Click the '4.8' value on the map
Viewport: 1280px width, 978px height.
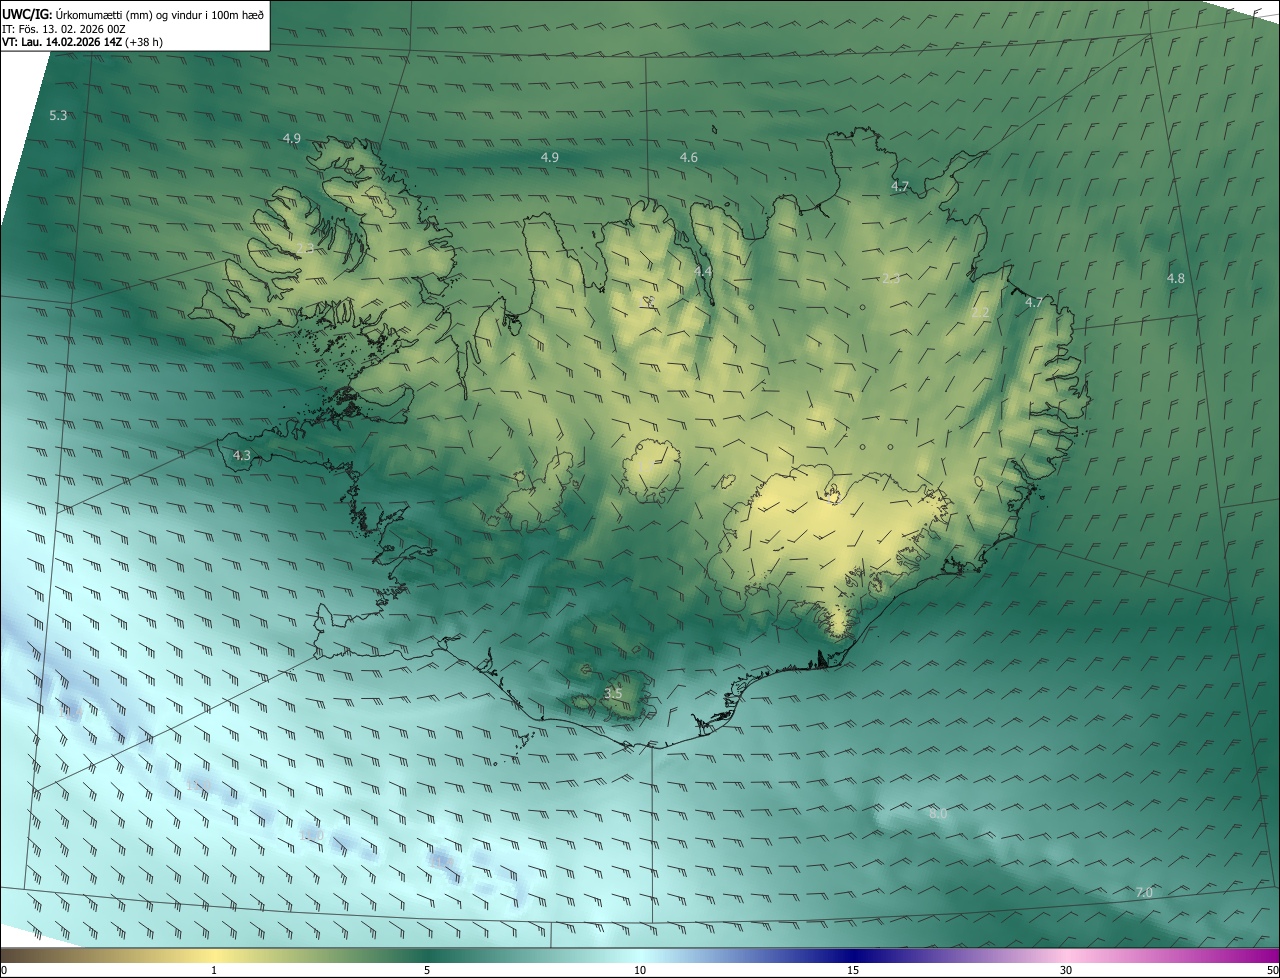coord(1176,279)
